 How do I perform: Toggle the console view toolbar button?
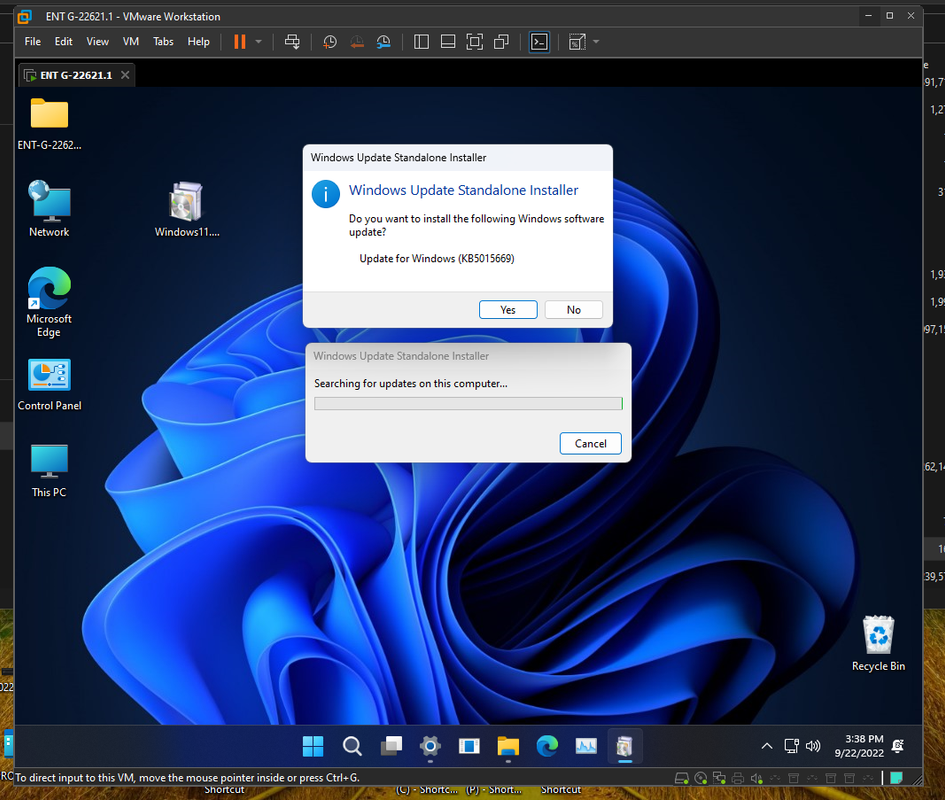point(539,42)
